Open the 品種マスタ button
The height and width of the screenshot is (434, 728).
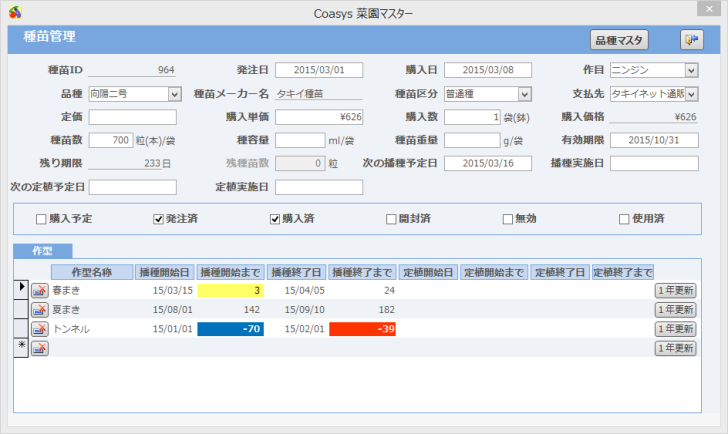pos(620,40)
